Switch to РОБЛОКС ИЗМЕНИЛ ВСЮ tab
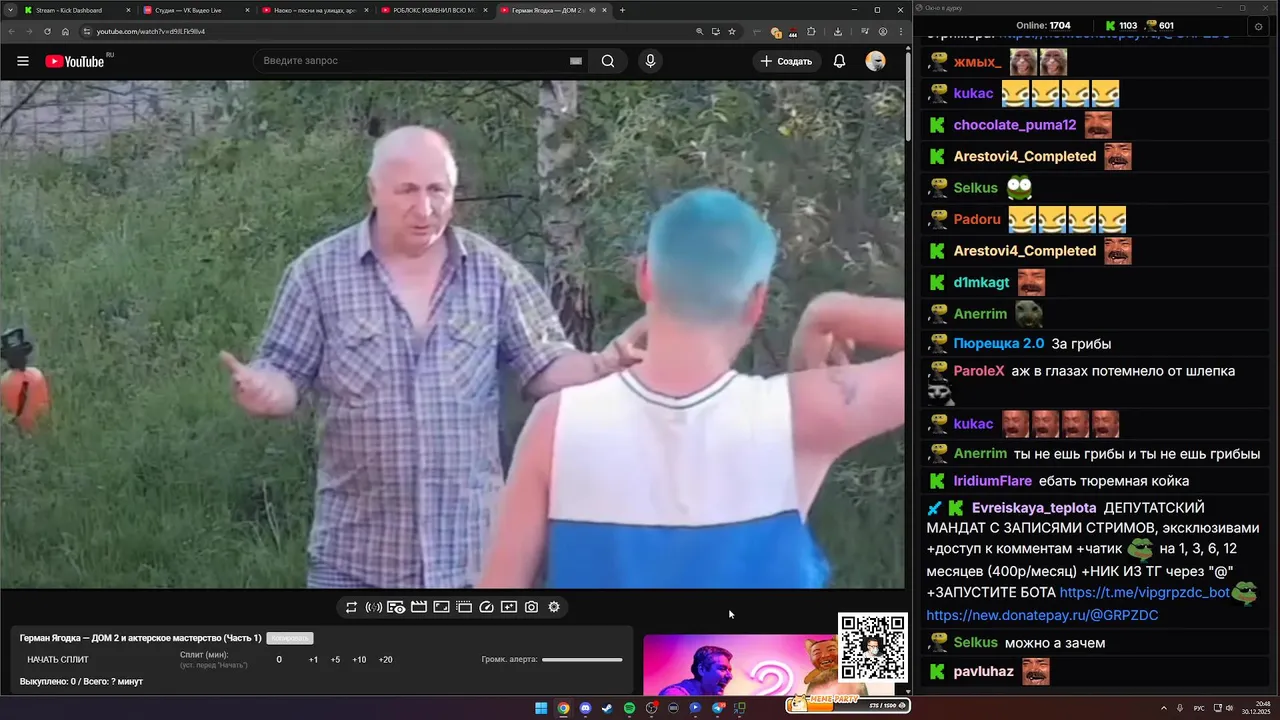This screenshot has width=1280, height=720. [x=433, y=10]
